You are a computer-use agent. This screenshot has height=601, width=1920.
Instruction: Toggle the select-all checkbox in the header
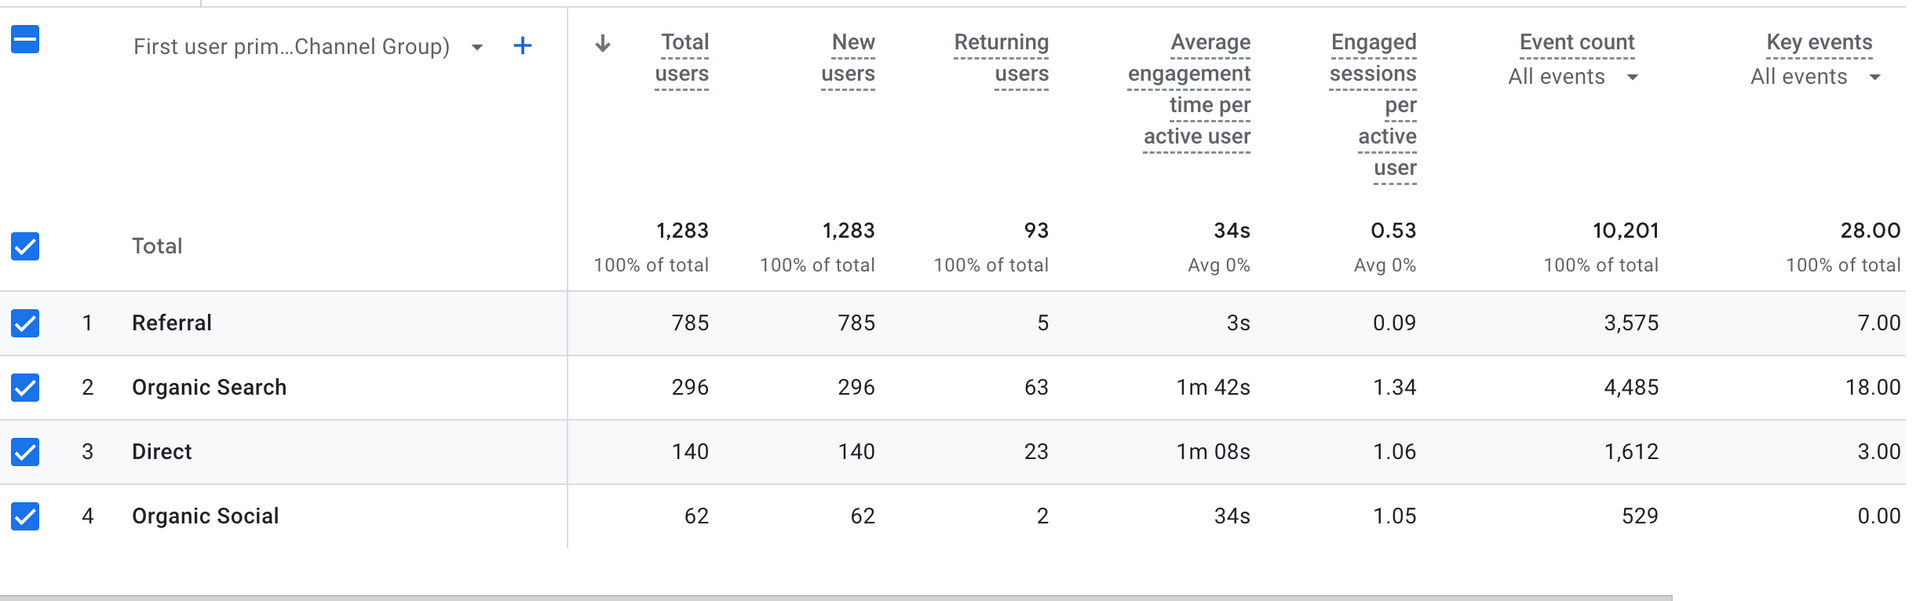tap(25, 40)
